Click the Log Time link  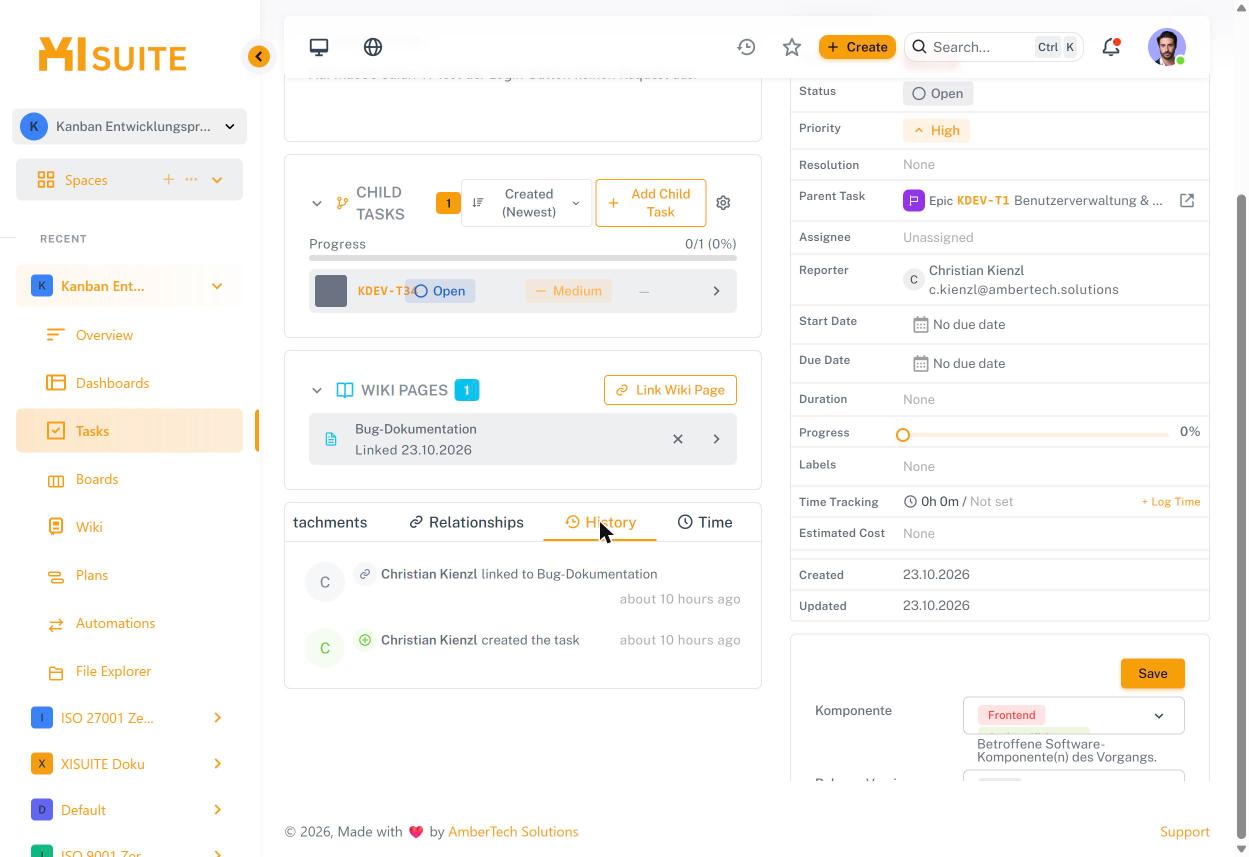click(x=1170, y=502)
